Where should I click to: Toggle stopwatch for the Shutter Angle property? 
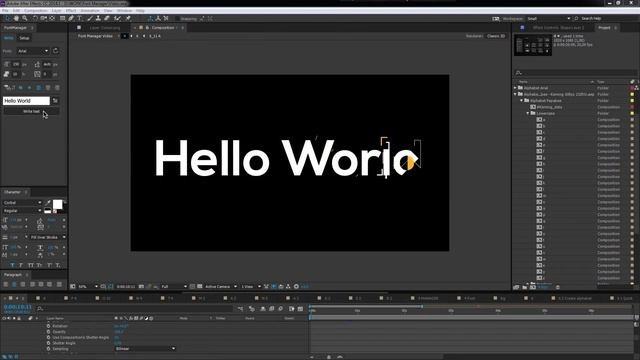click(49, 343)
